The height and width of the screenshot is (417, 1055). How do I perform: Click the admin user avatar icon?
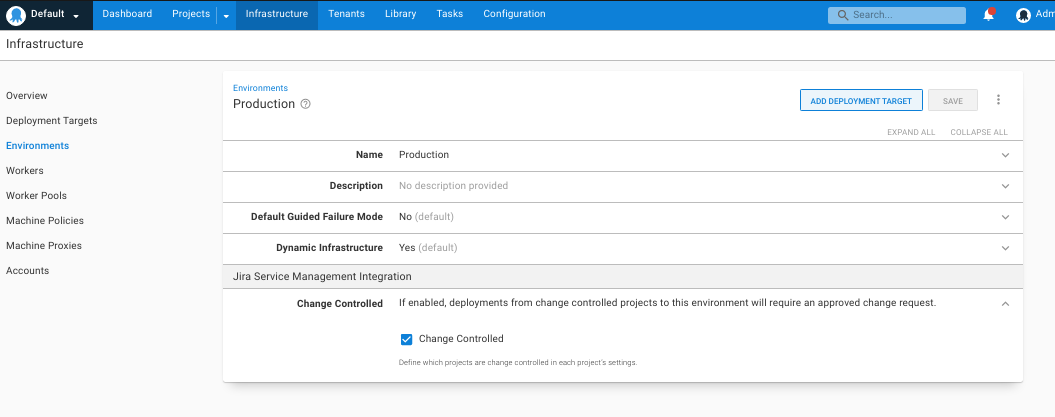tap(1023, 15)
